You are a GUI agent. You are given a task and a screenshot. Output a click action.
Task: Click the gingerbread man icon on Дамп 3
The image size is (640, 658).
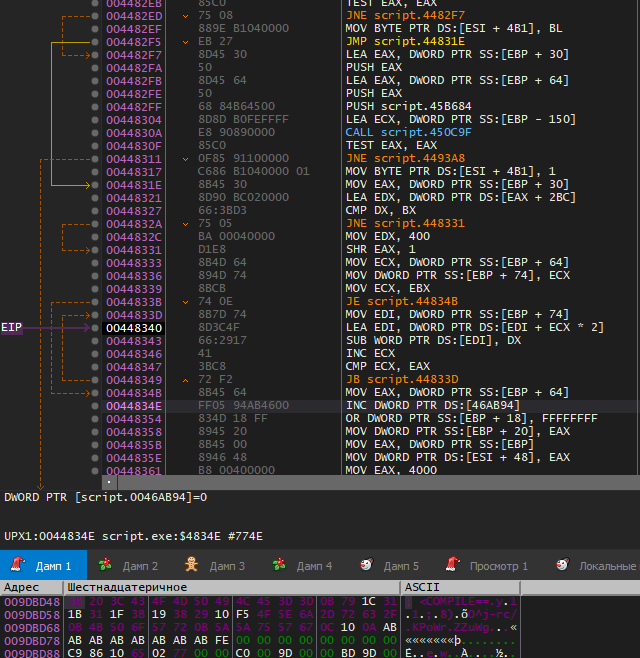pos(191,564)
